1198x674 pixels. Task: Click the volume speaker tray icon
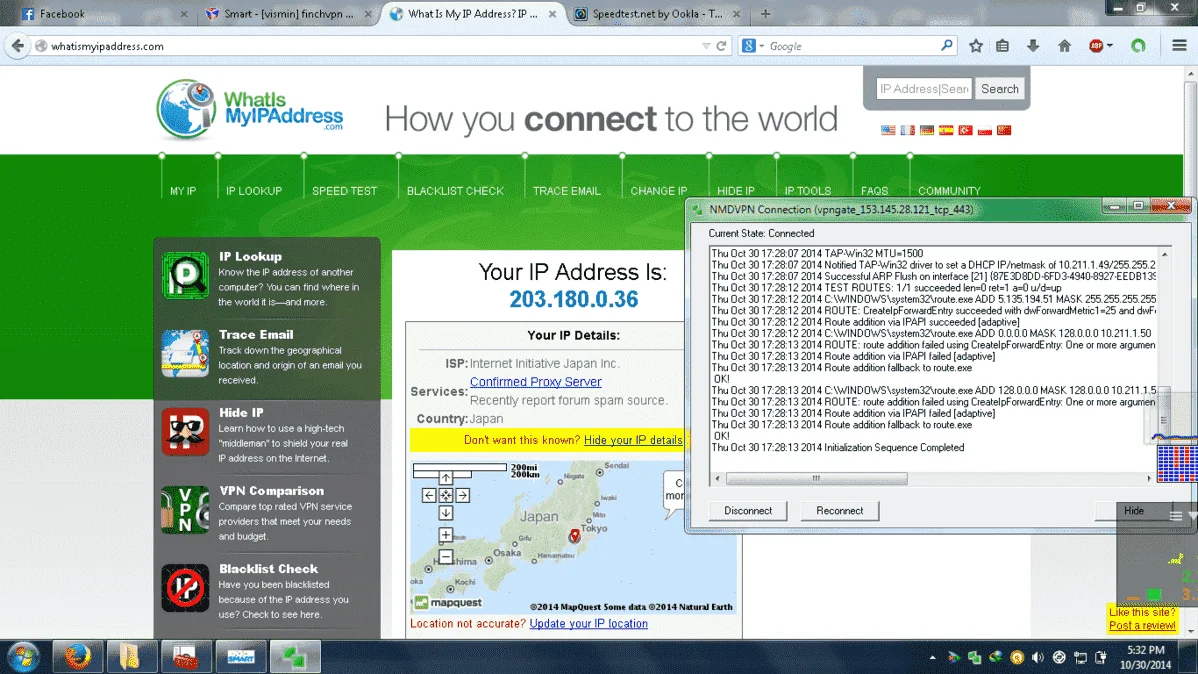(x=1037, y=657)
